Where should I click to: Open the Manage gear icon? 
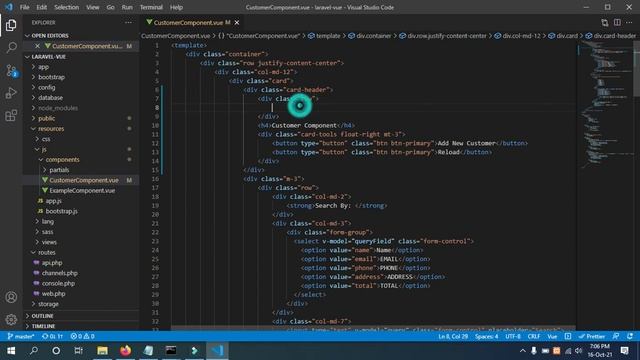[x=11, y=319]
